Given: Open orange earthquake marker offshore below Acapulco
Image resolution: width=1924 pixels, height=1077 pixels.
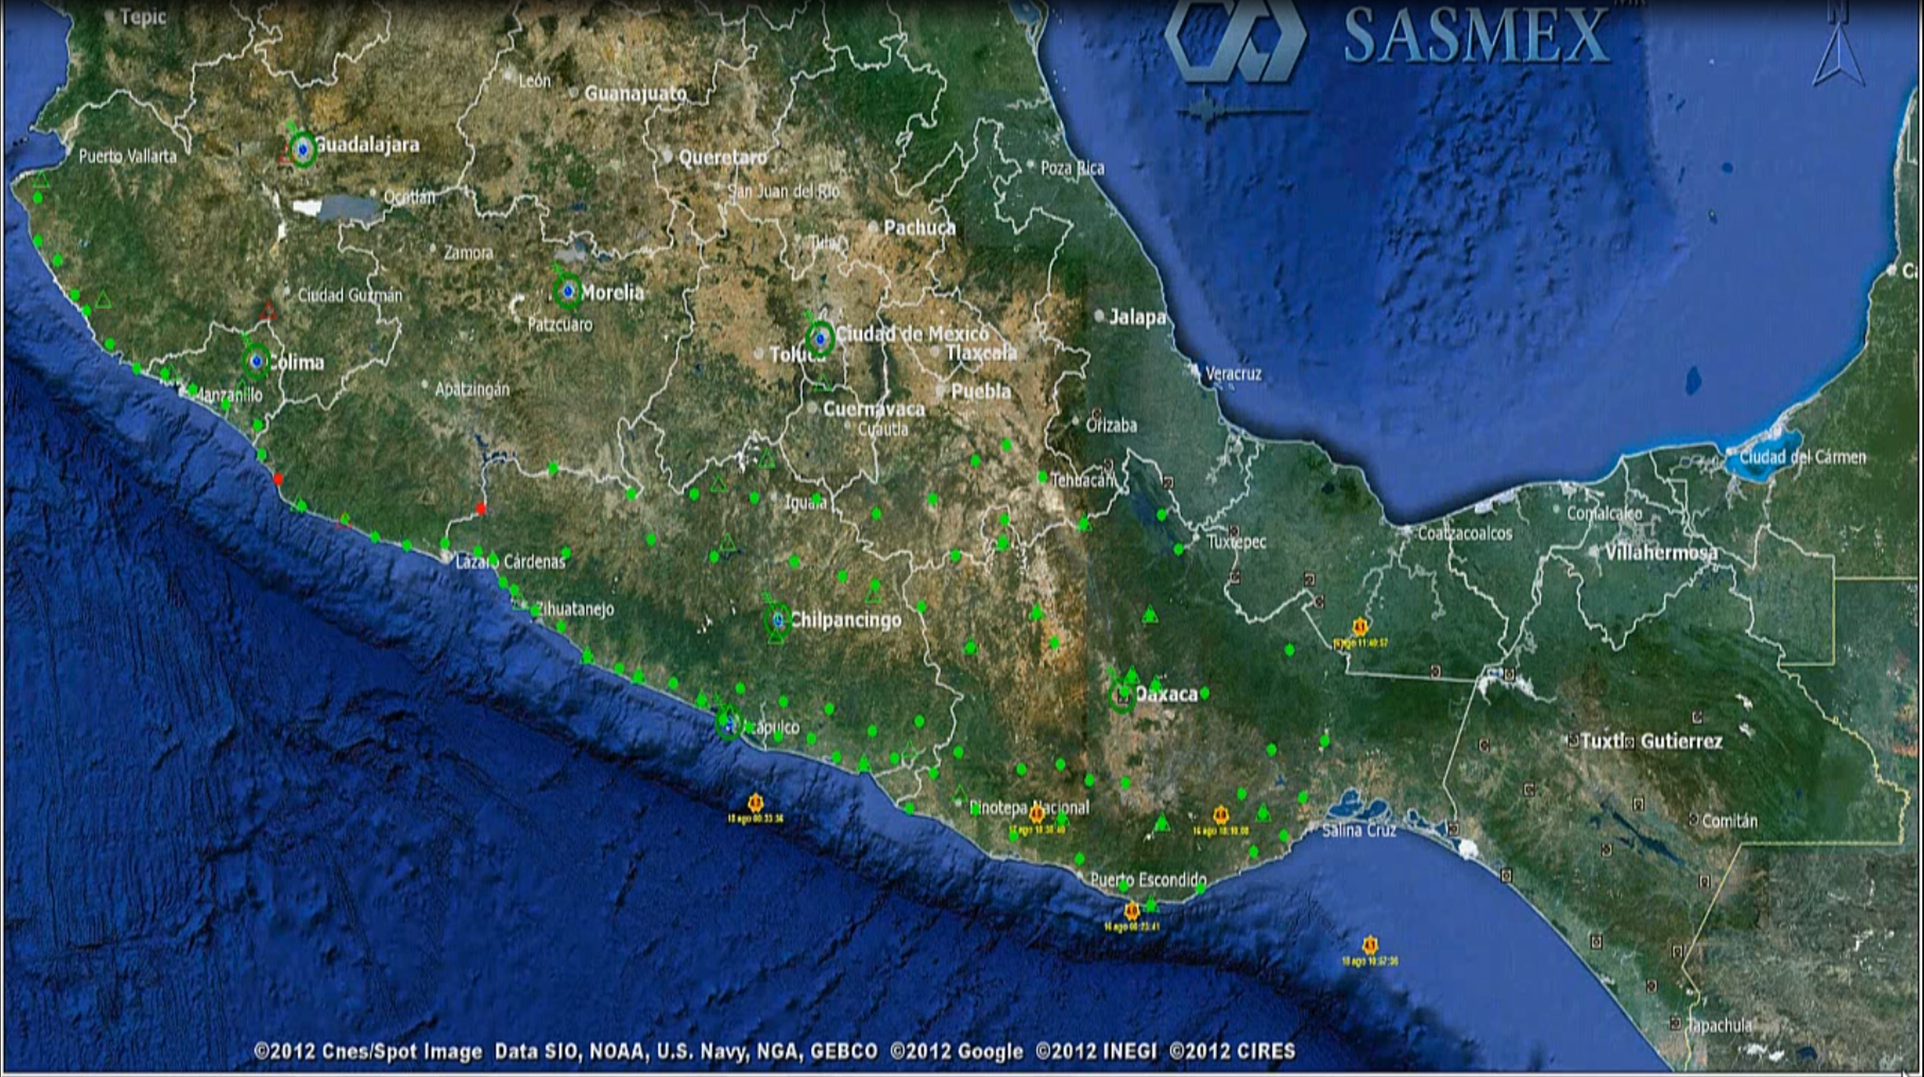Looking at the screenshot, I should pos(755,803).
